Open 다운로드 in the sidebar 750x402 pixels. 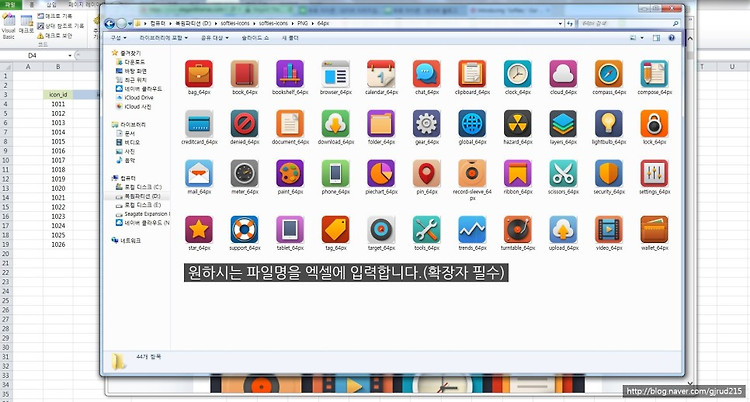pyautogui.click(x=131, y=62)
